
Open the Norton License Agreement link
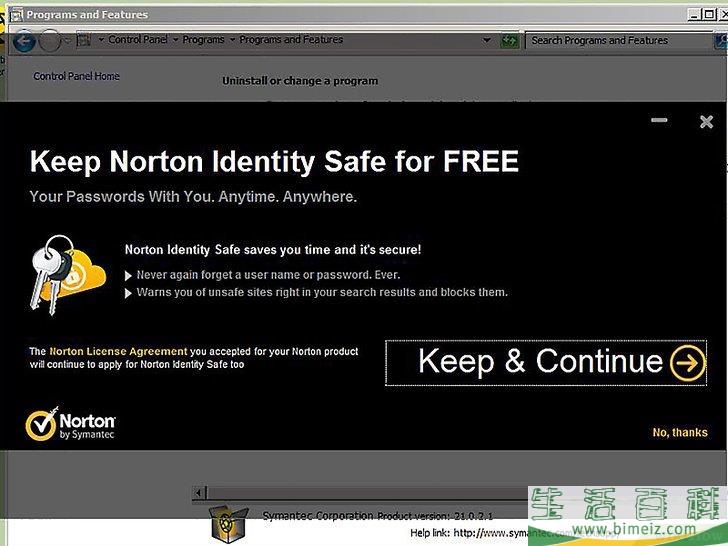tap(118, 351)
